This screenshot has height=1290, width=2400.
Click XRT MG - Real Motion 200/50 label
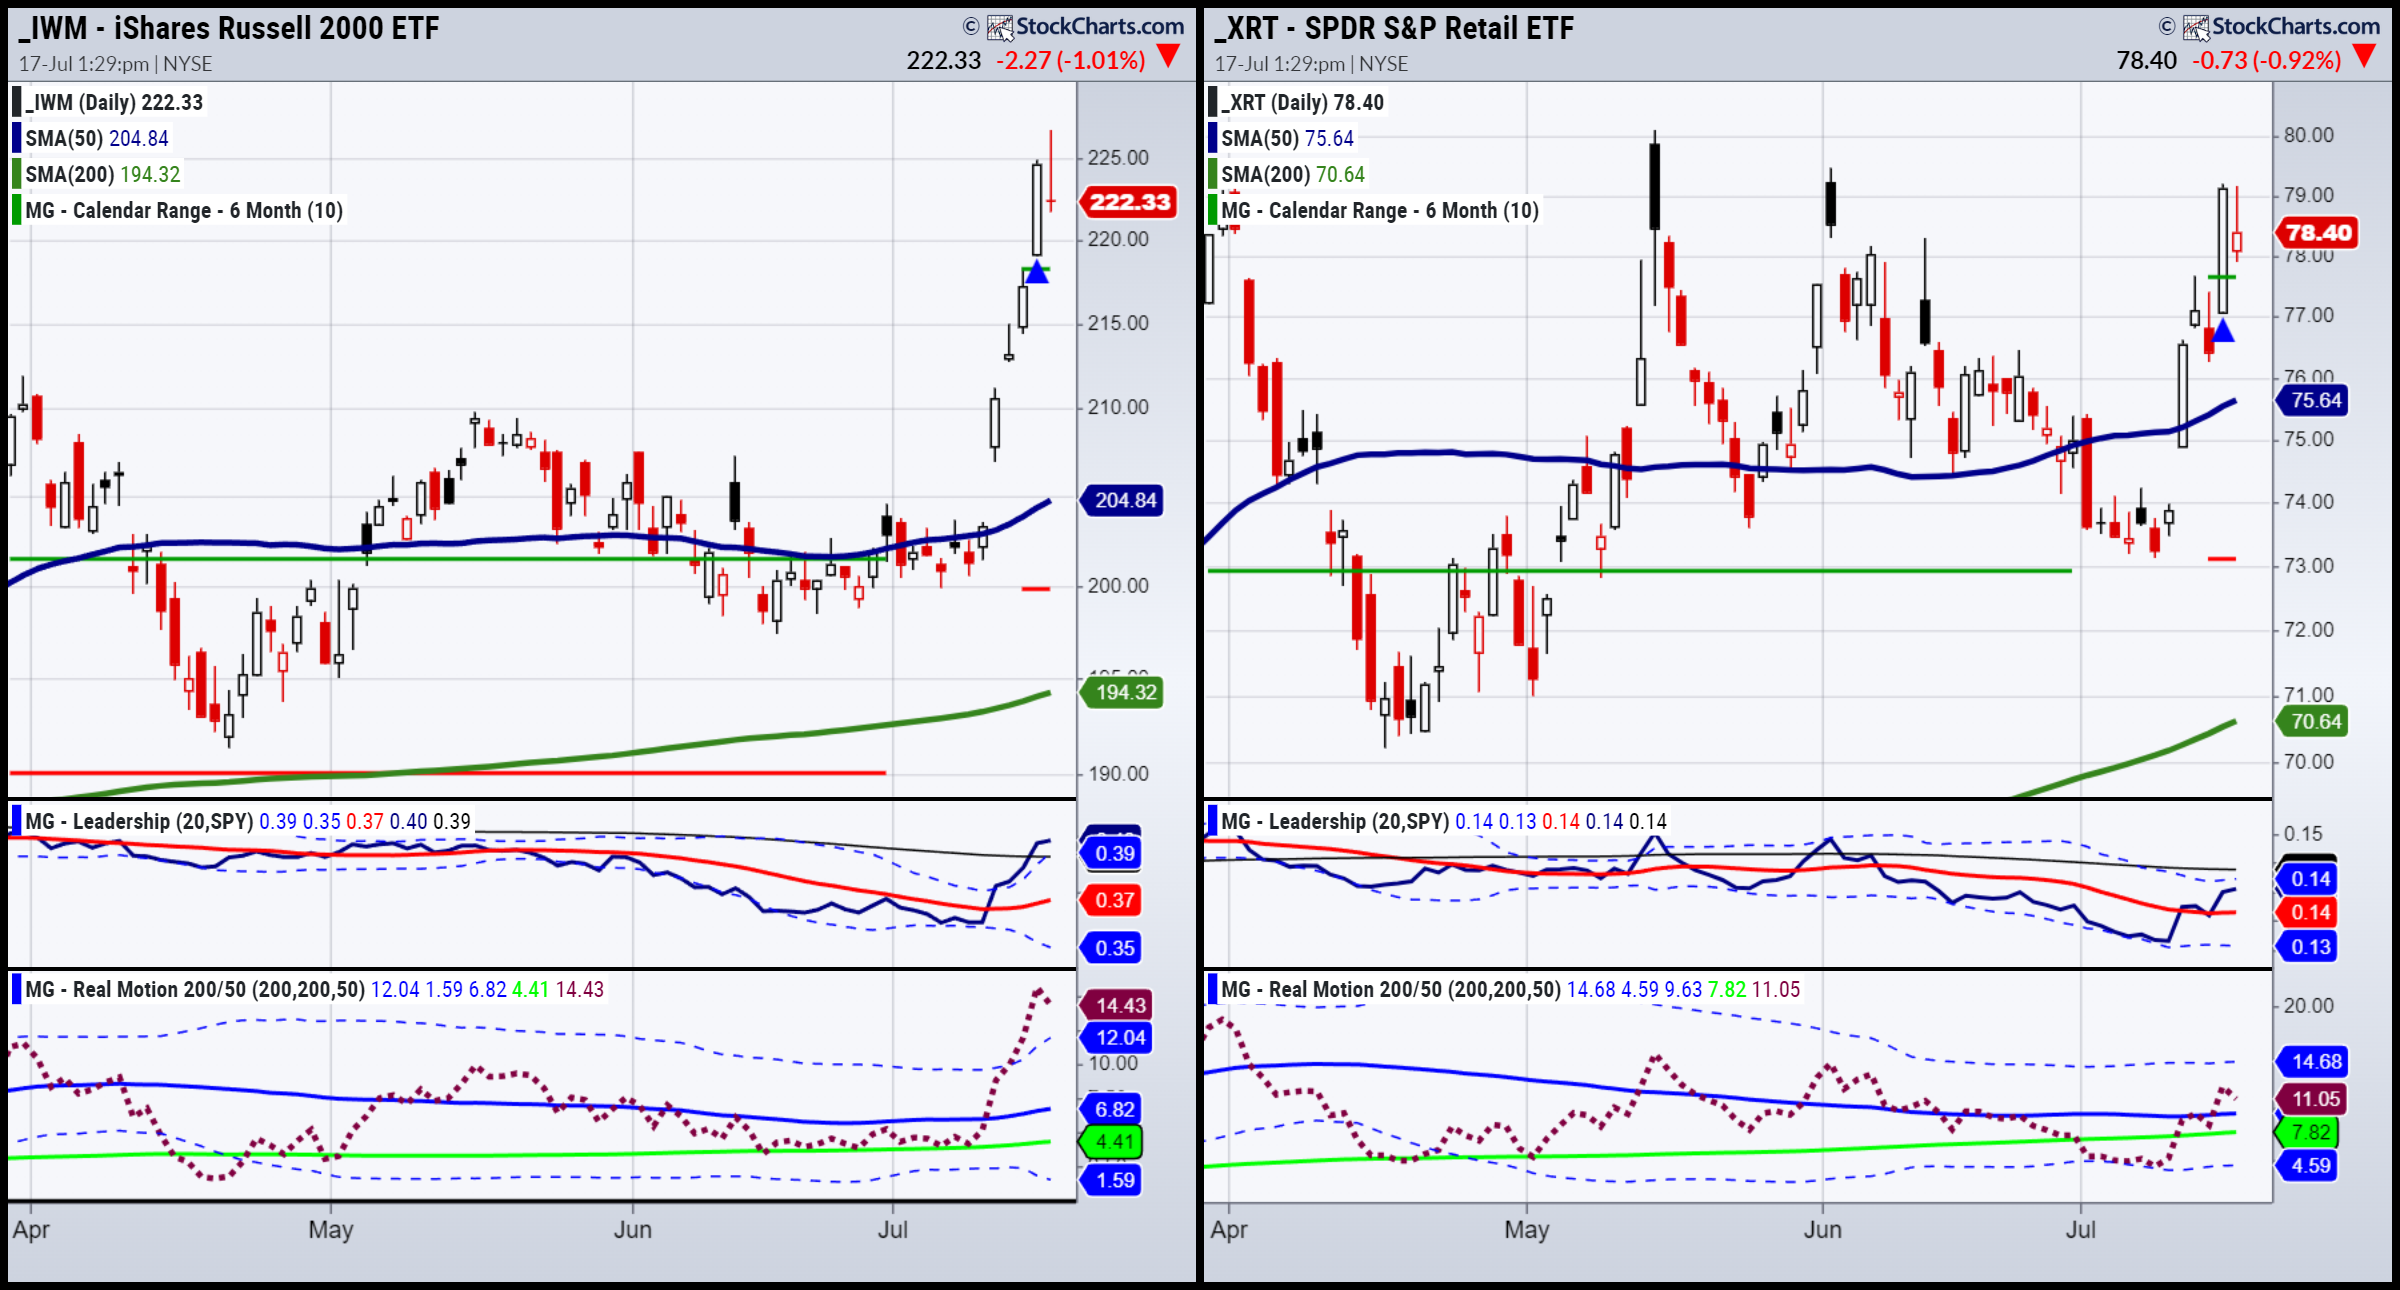coord(1391,989)
